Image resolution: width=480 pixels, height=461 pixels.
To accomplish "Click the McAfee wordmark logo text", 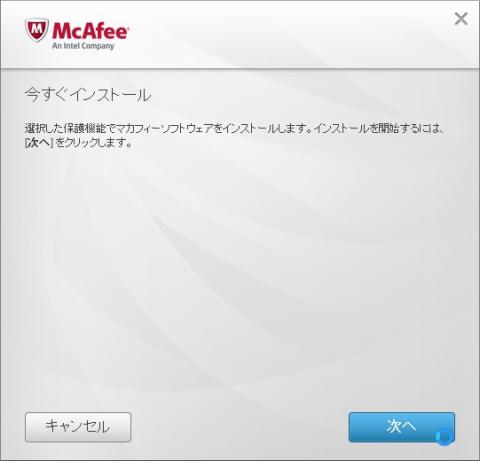I will 90,31.
